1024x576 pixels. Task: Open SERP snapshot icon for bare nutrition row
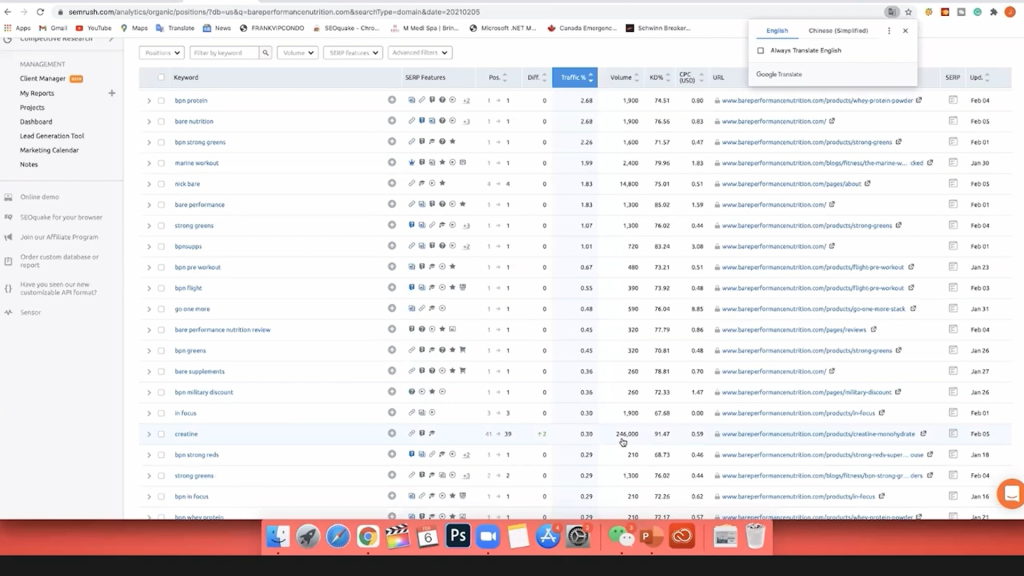click(953, 121)
